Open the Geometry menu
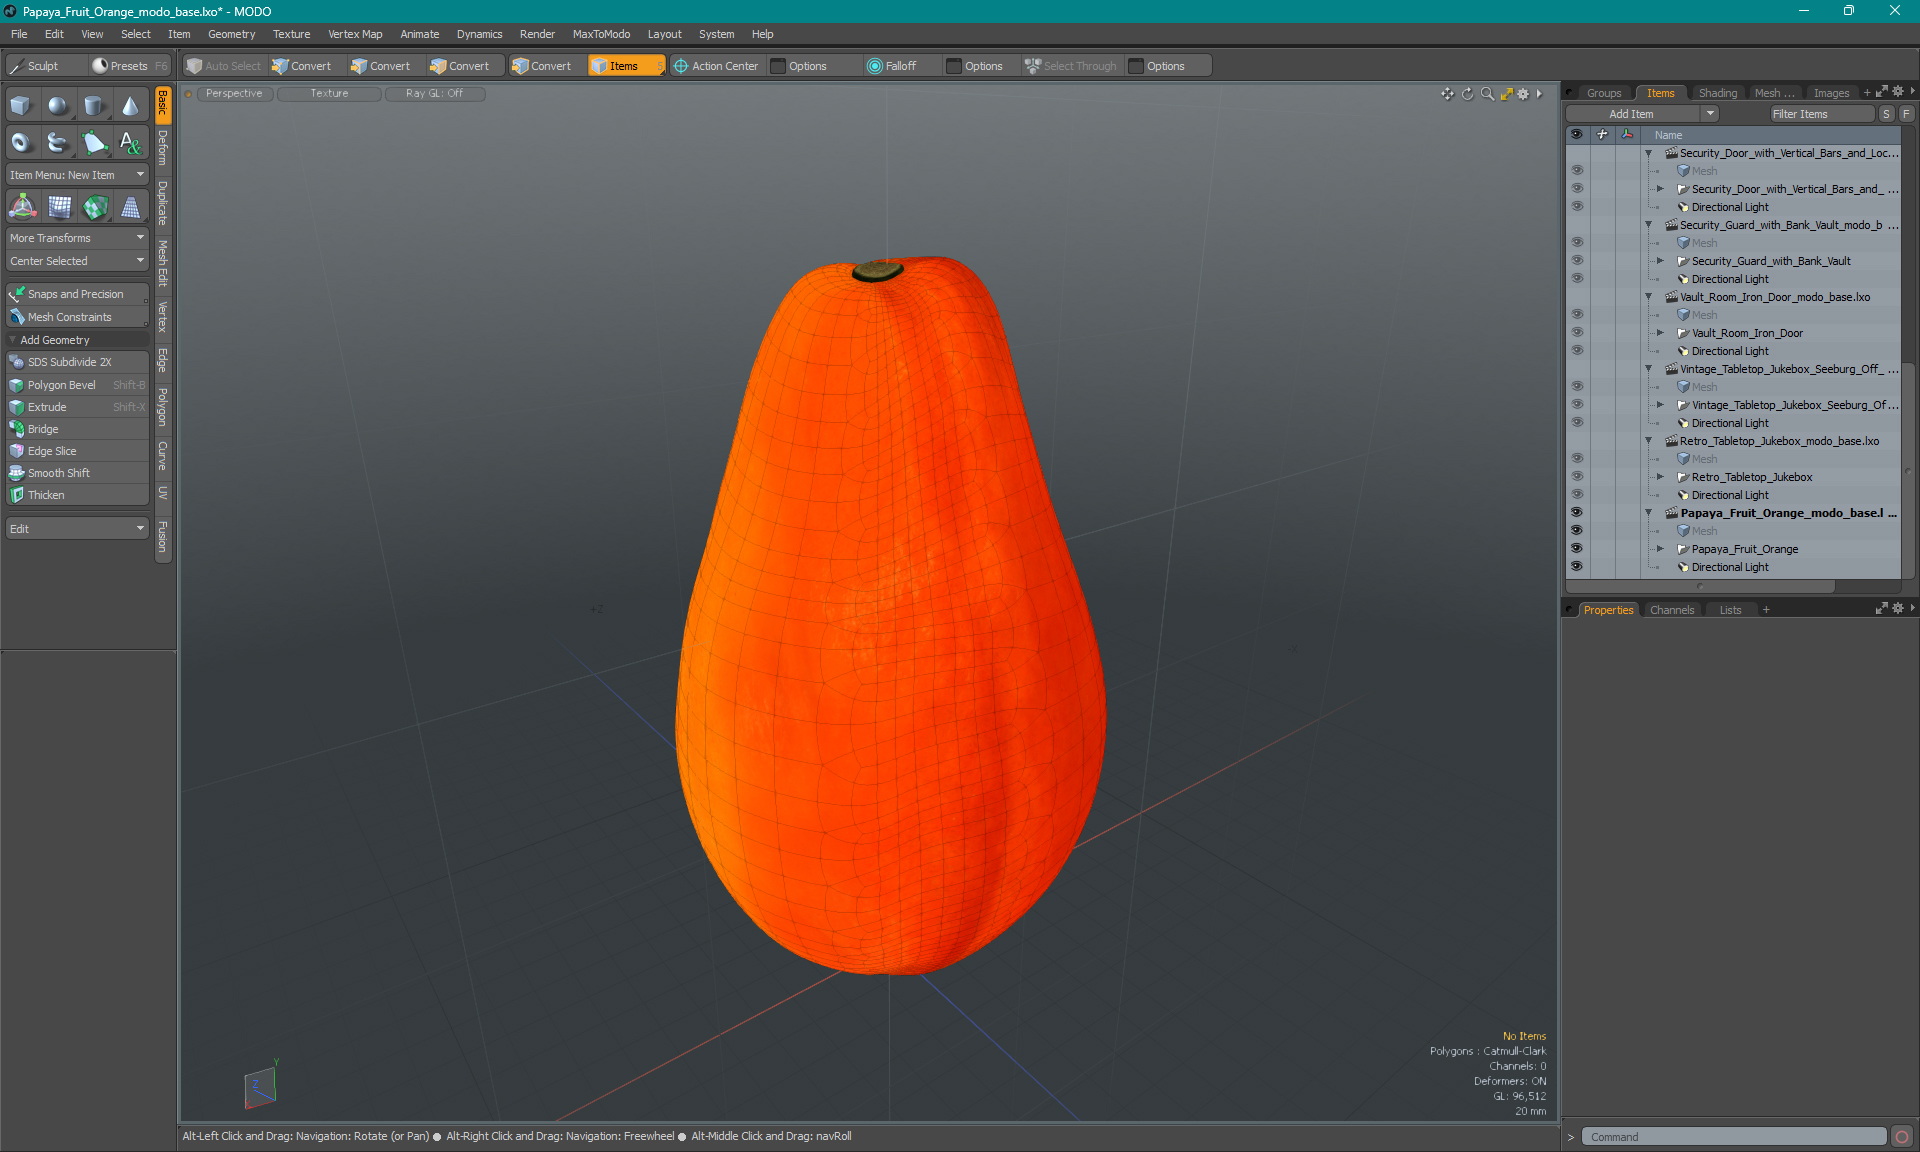The image size is (1920, 1152). (x=231, y=34)
